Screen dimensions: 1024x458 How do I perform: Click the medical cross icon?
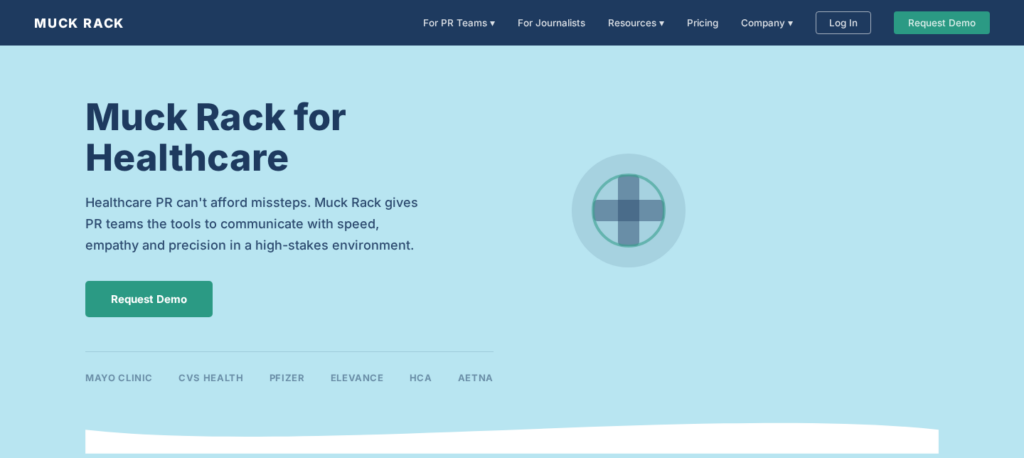point(628,210)
